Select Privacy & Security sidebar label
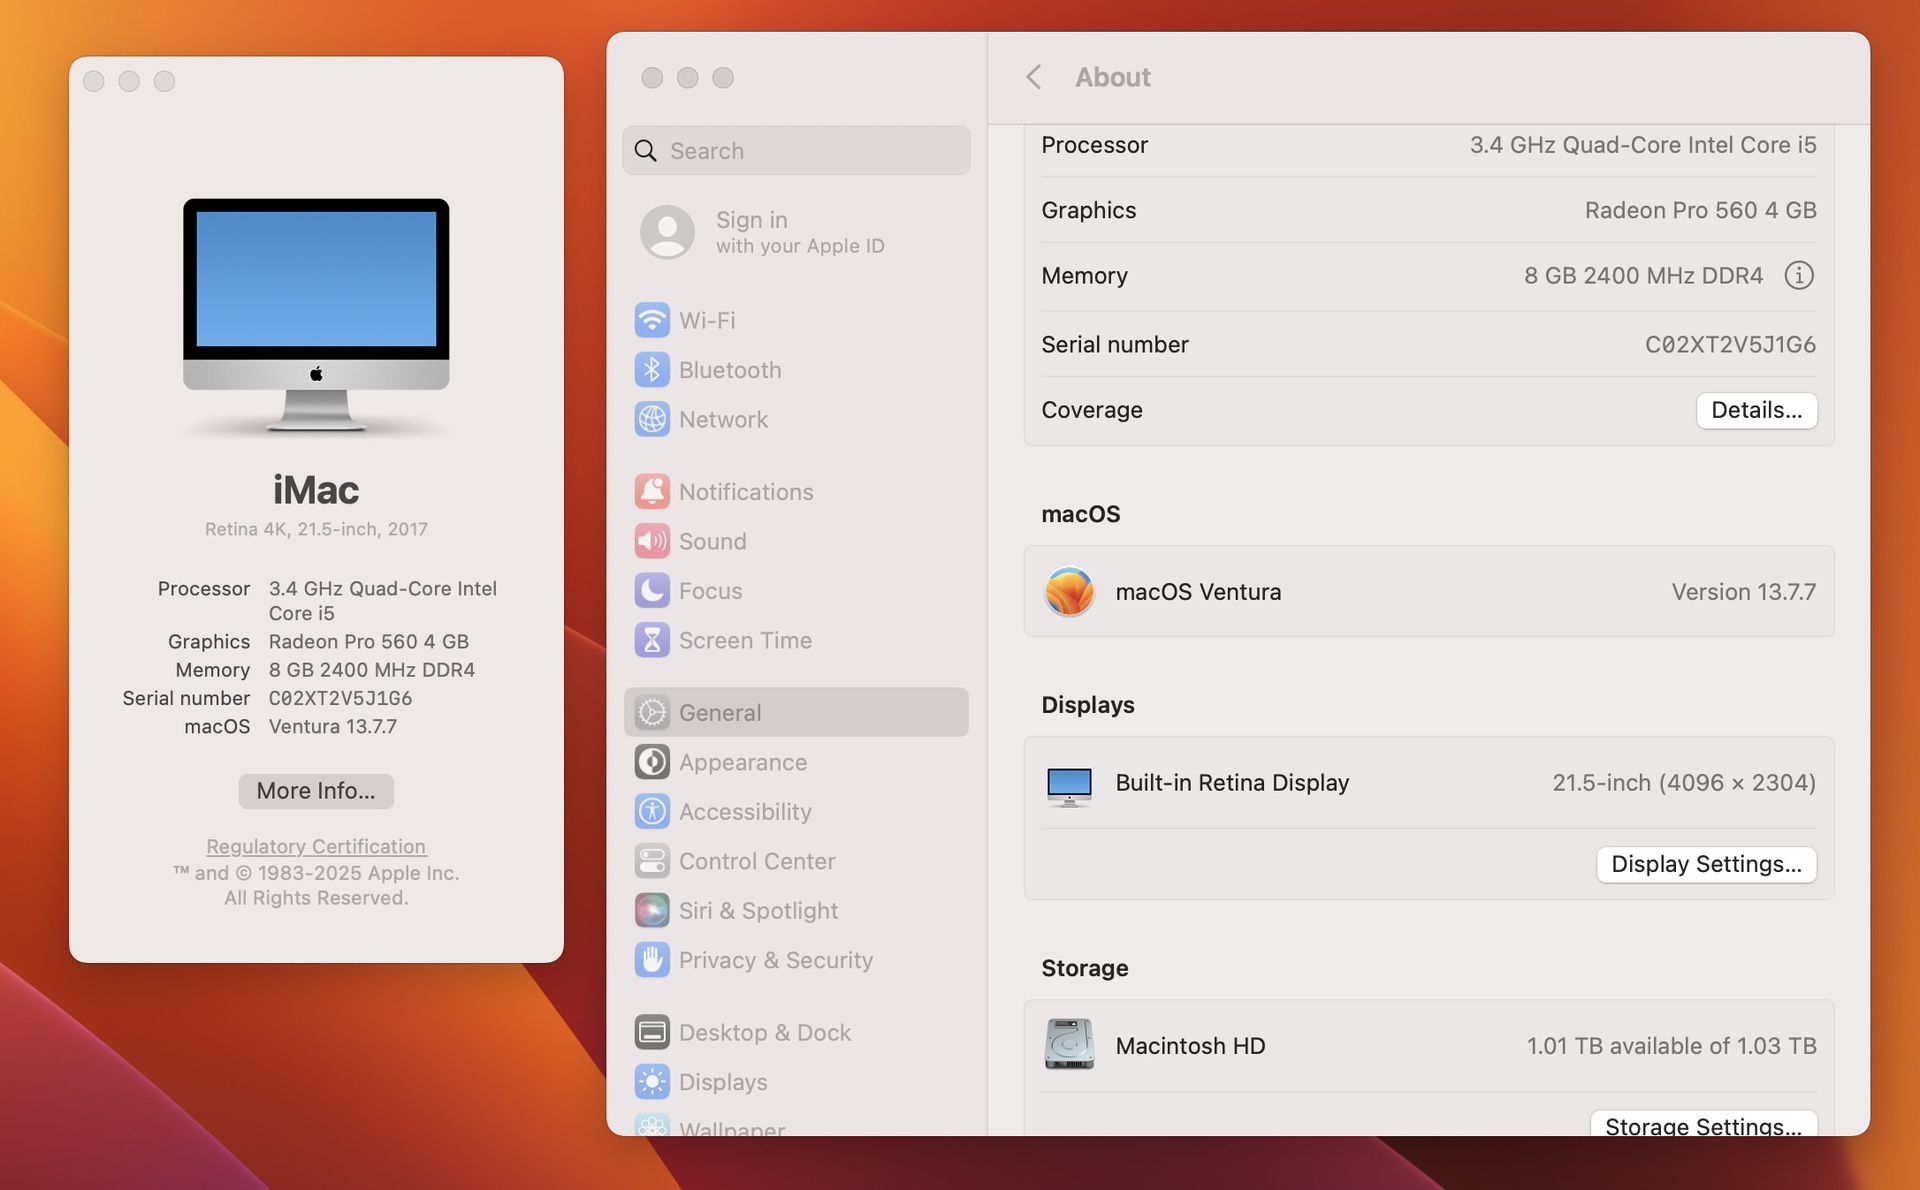Screen dimensions: 1920x1190 tap(776, 960)
